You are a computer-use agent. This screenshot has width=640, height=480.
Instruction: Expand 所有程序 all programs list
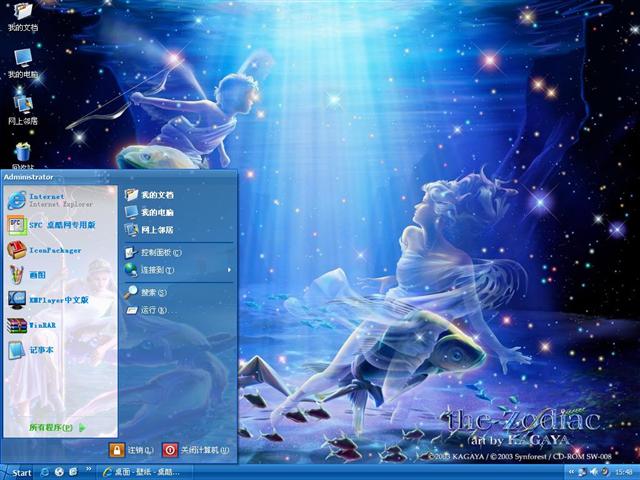[57, 427]
